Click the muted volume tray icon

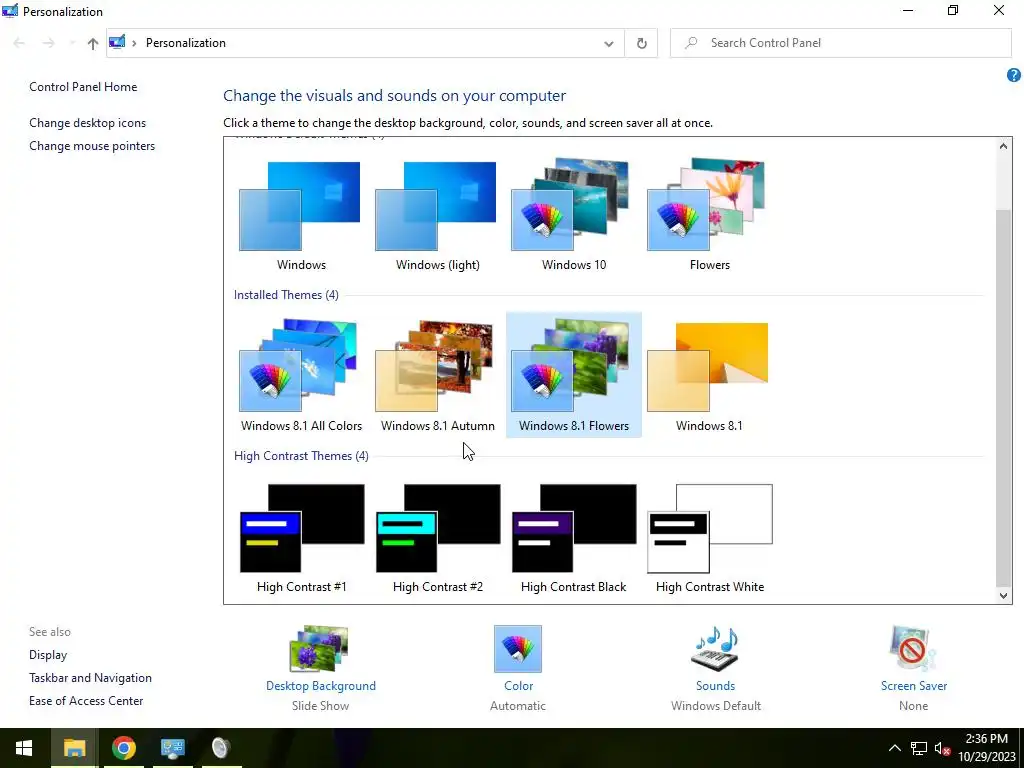942,748
